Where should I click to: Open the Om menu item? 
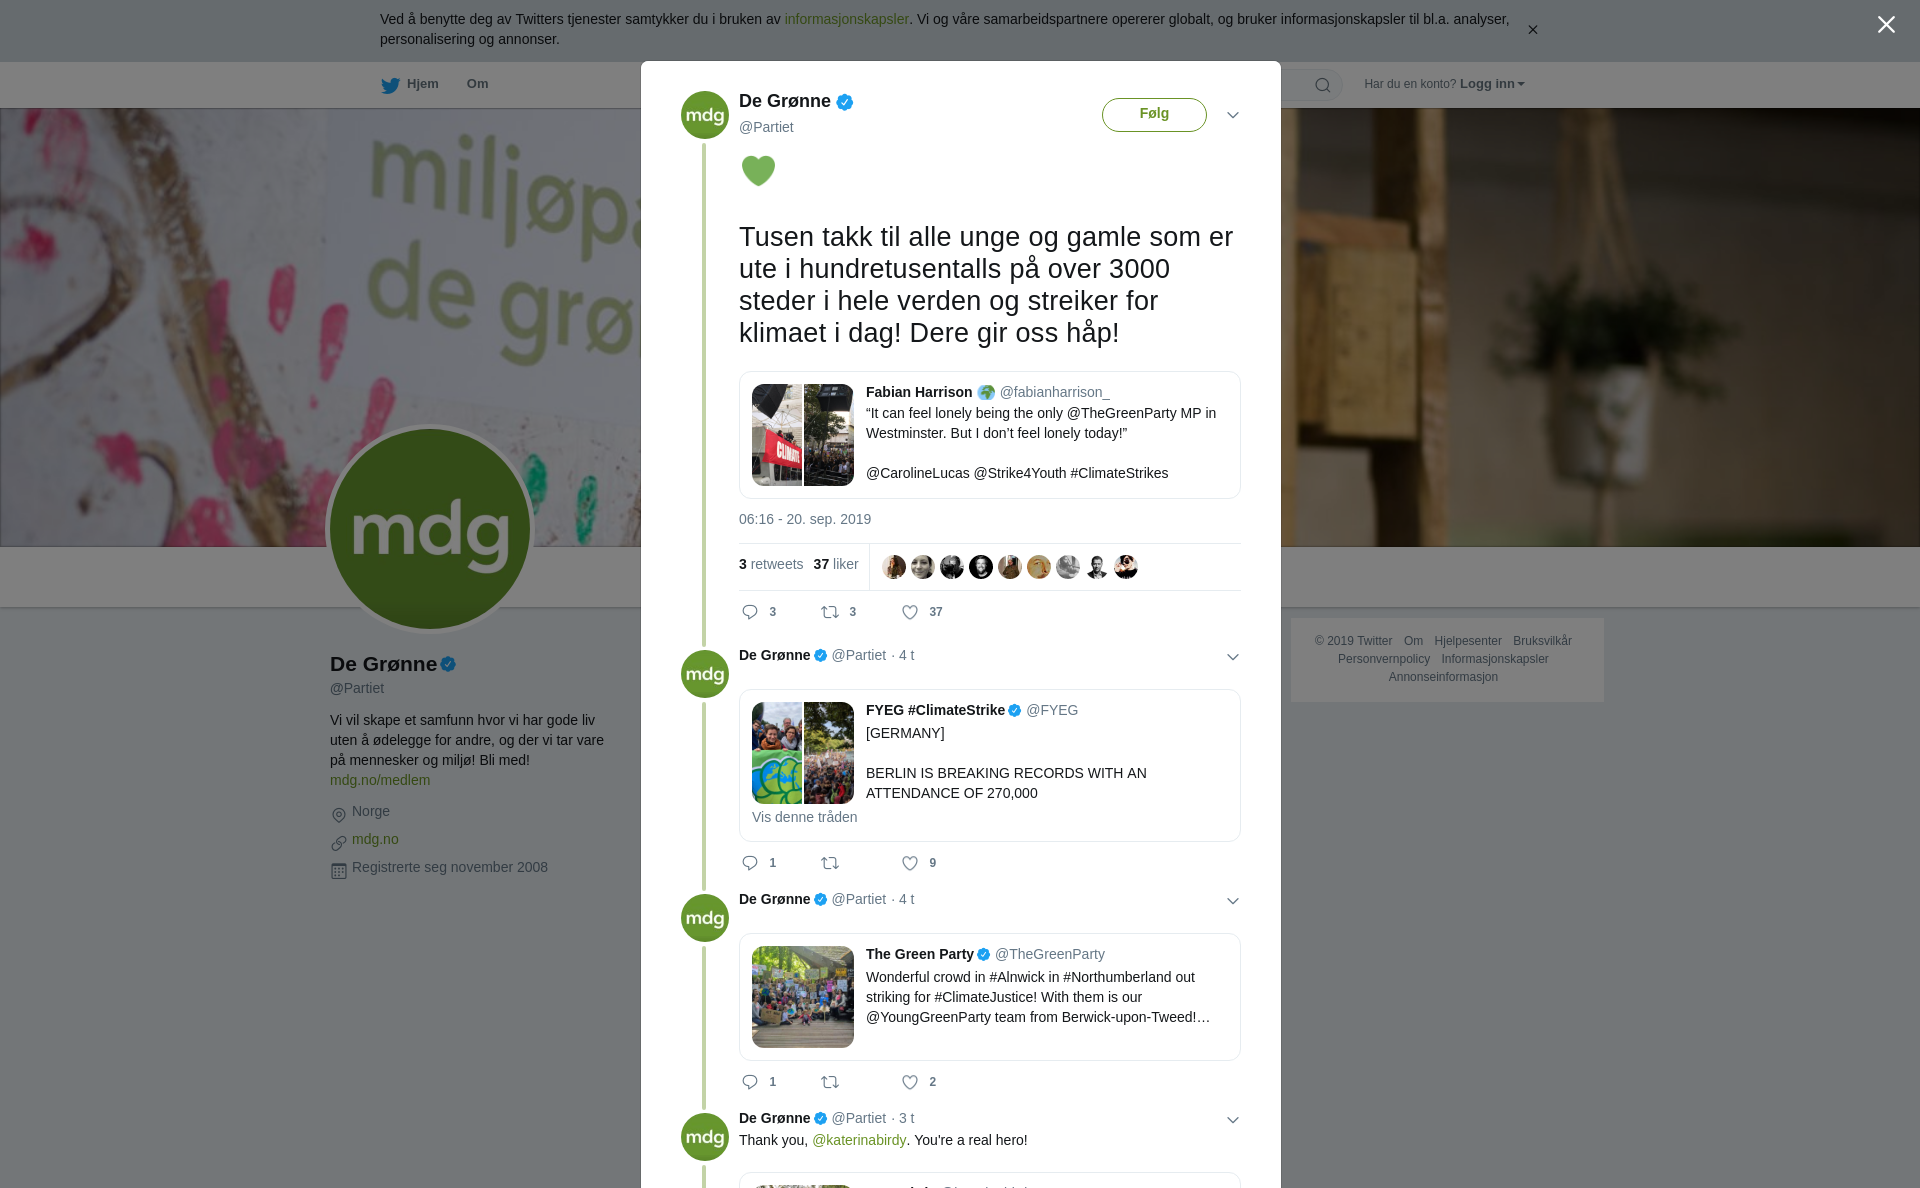pyautogui.click(x=477, y=84)
